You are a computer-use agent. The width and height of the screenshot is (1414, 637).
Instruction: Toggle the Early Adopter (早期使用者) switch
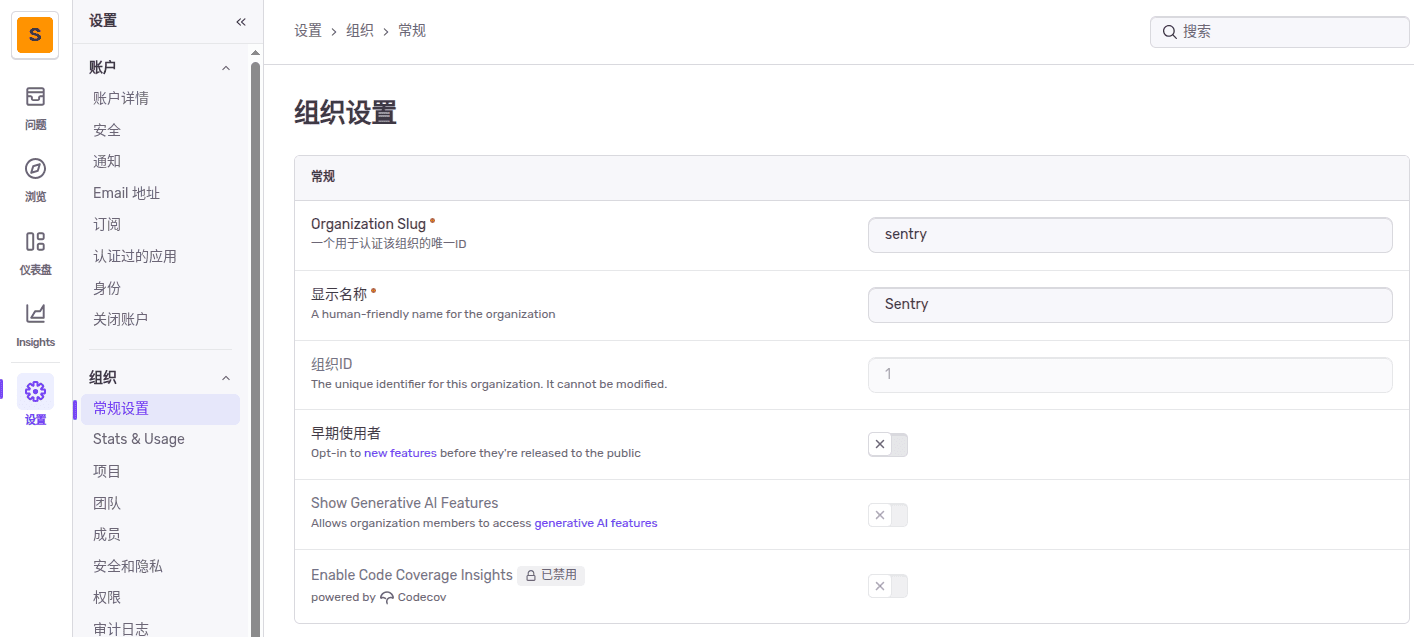click(887, 445)
